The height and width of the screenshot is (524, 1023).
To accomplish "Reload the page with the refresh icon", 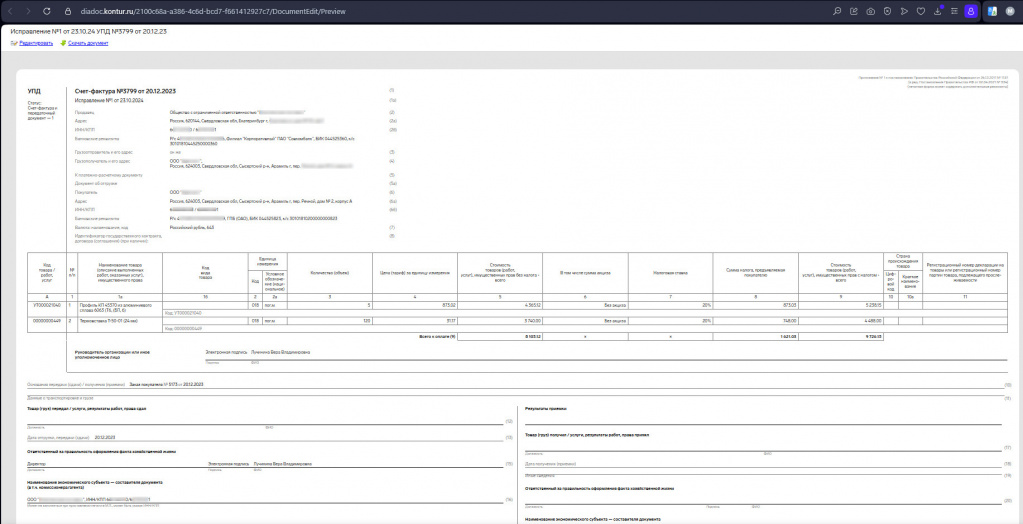I will [x=46, y=11].
